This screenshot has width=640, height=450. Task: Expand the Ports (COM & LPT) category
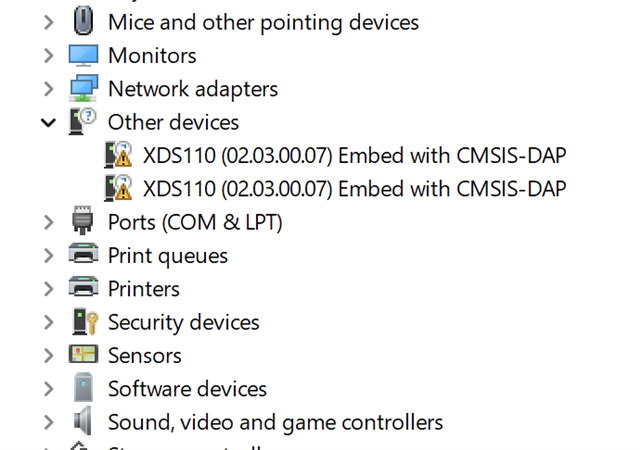point(48,222)
